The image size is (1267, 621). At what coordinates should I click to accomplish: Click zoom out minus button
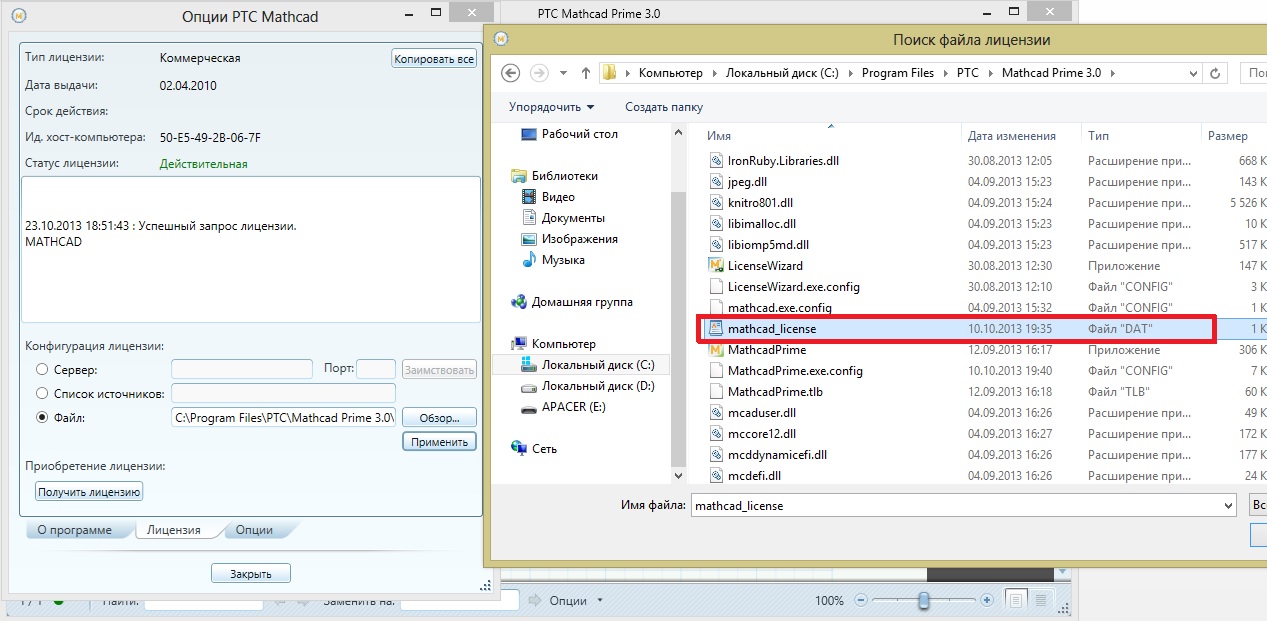(x=859, y=600)
